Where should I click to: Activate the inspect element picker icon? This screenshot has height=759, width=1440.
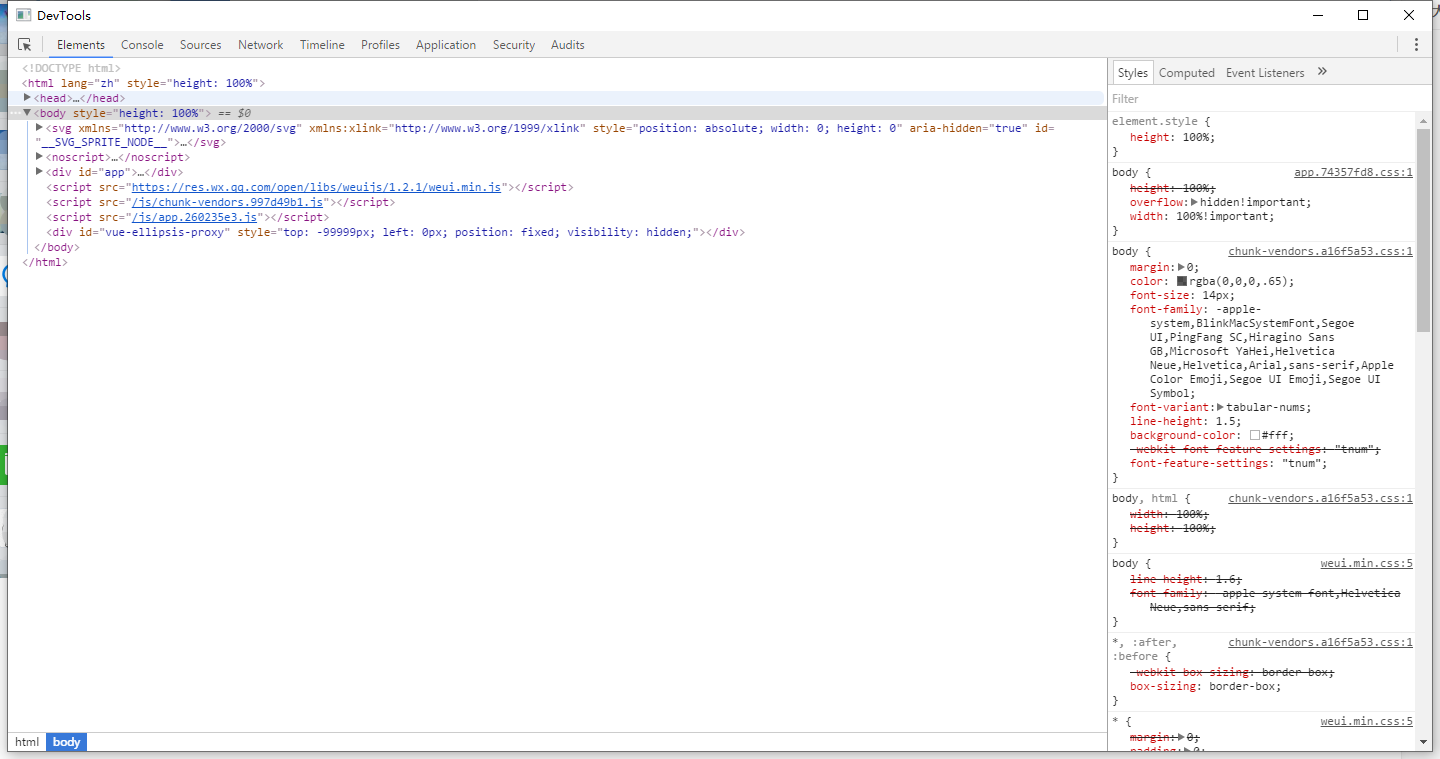25,45
